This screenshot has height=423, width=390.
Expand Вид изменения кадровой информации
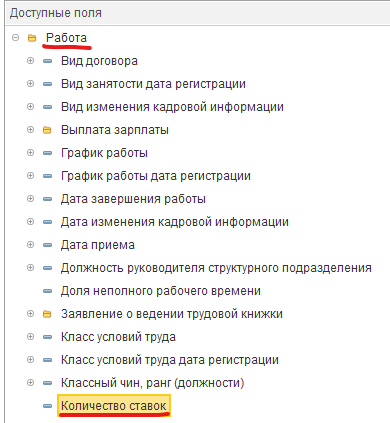pos(30,107)
